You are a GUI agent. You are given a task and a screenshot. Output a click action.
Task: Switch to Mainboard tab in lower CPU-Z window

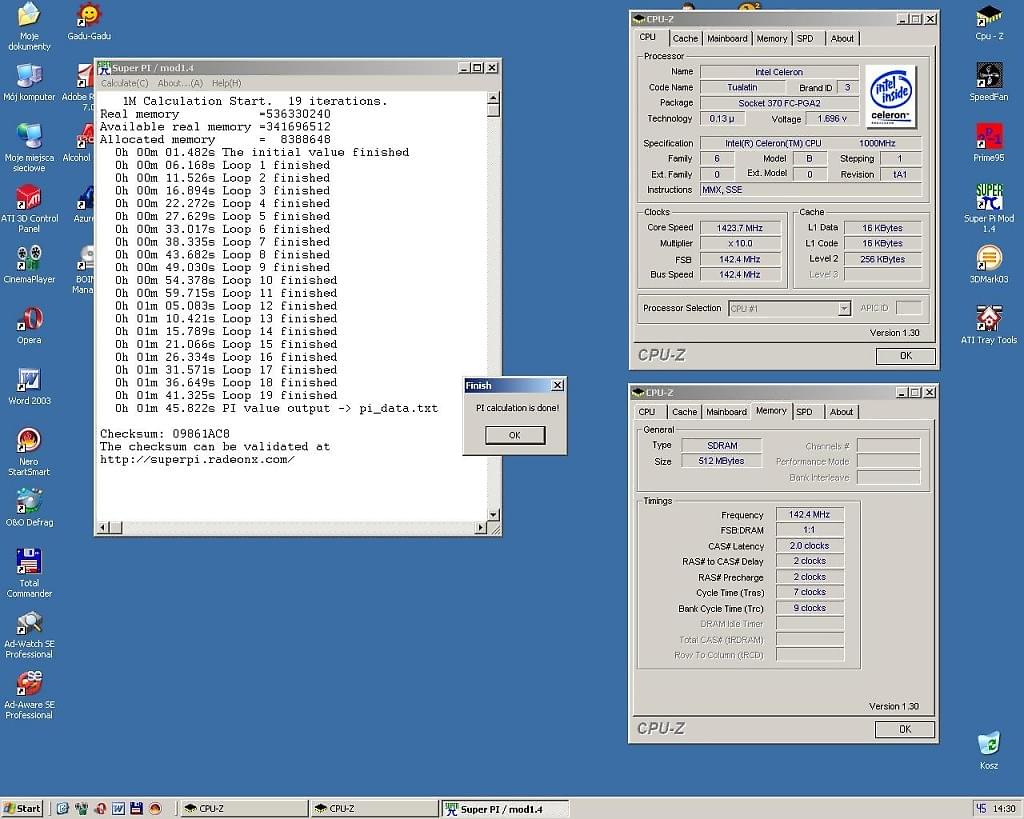pyautogui.click(x=726, y=412)
